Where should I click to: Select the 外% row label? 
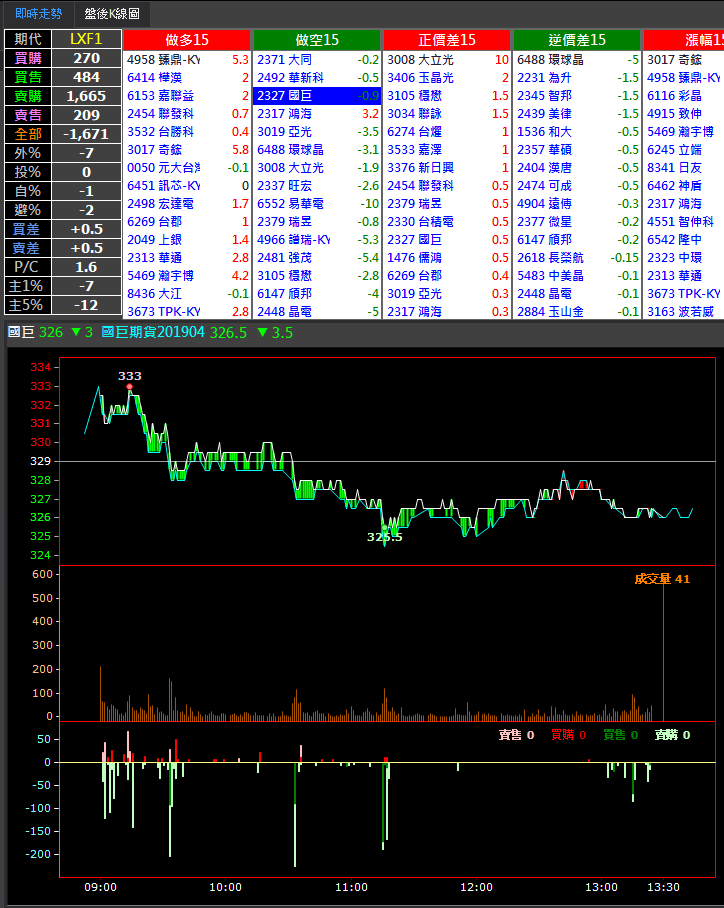28,153
